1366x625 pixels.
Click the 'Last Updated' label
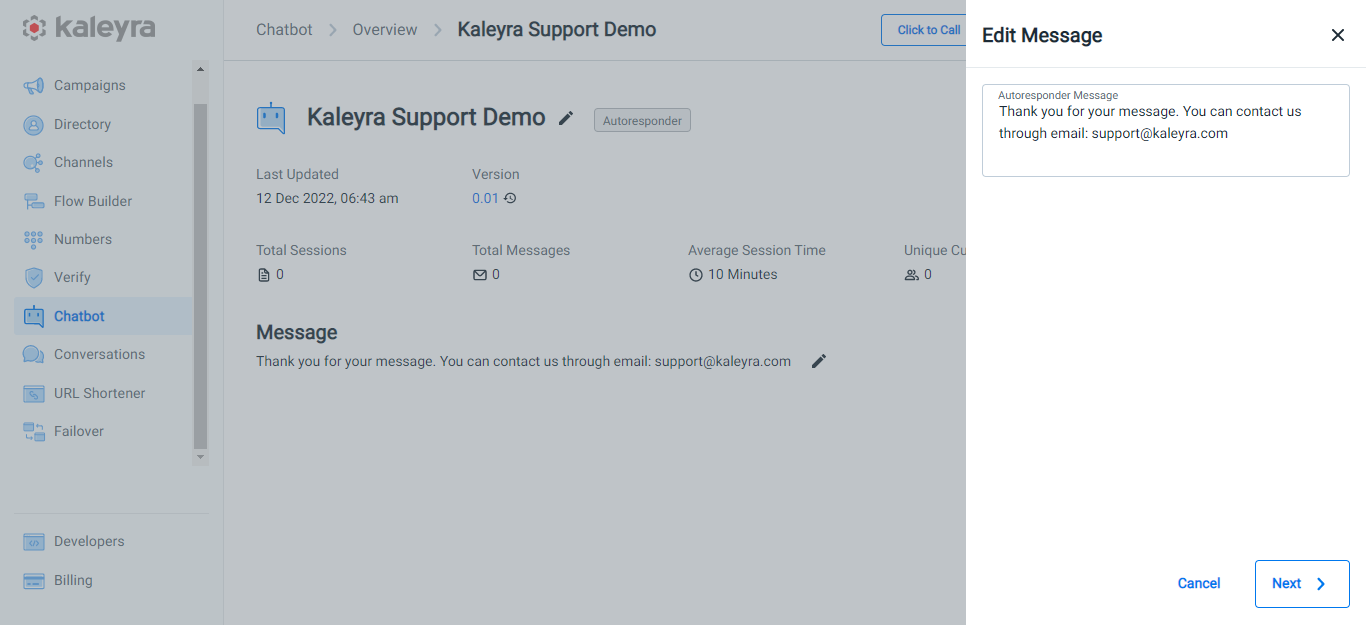pos(297,174)
